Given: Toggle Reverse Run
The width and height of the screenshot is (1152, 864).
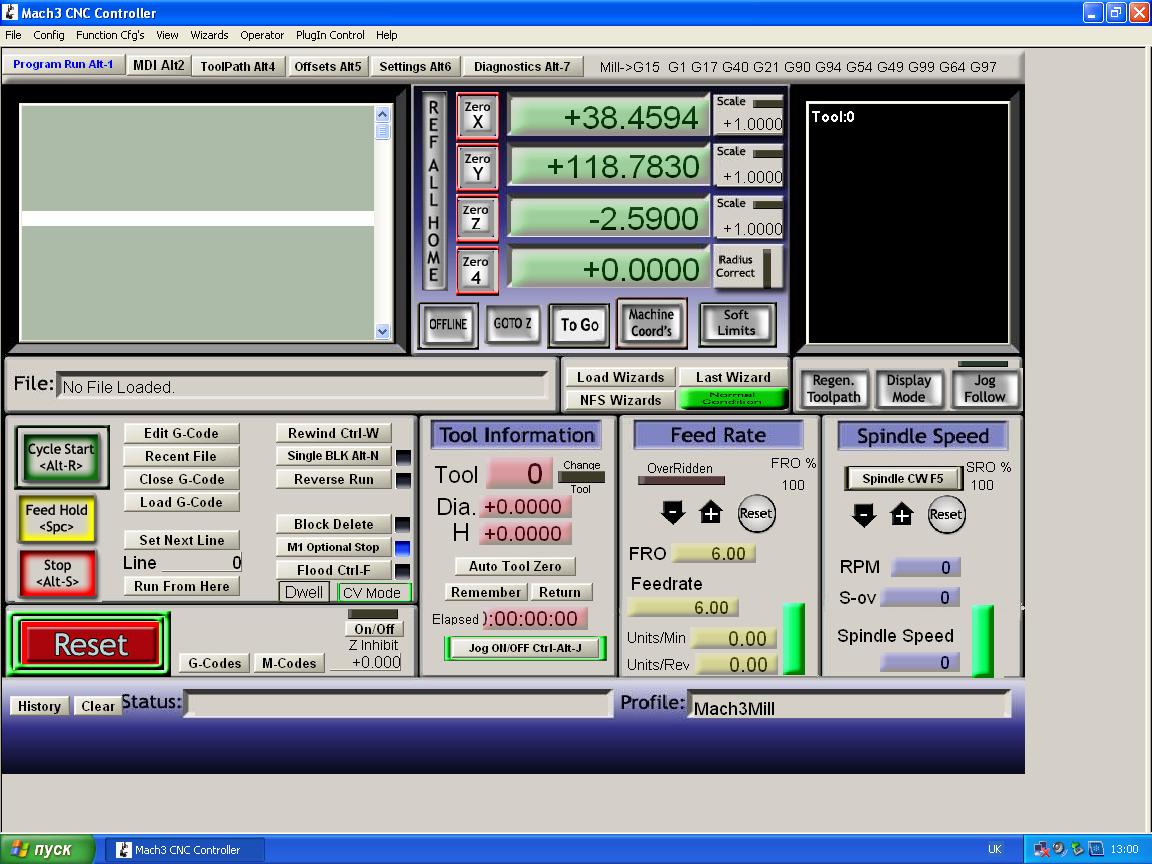Looking at the screenshot, I should pos(334,479).
